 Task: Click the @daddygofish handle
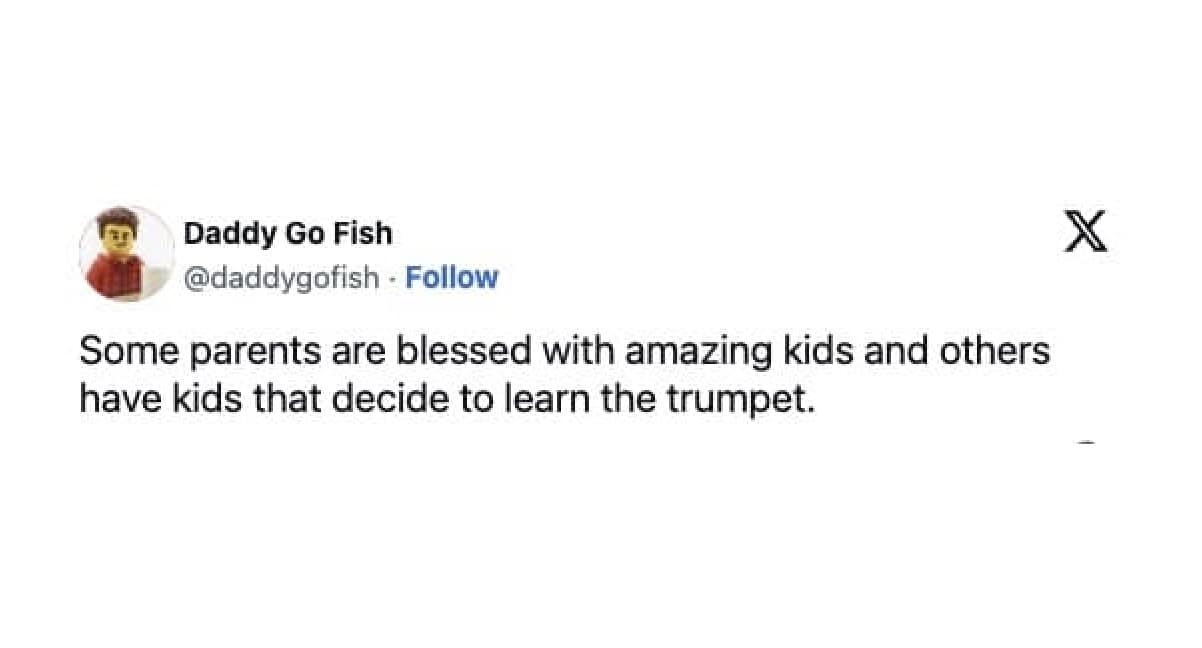(x=281, y=277)
